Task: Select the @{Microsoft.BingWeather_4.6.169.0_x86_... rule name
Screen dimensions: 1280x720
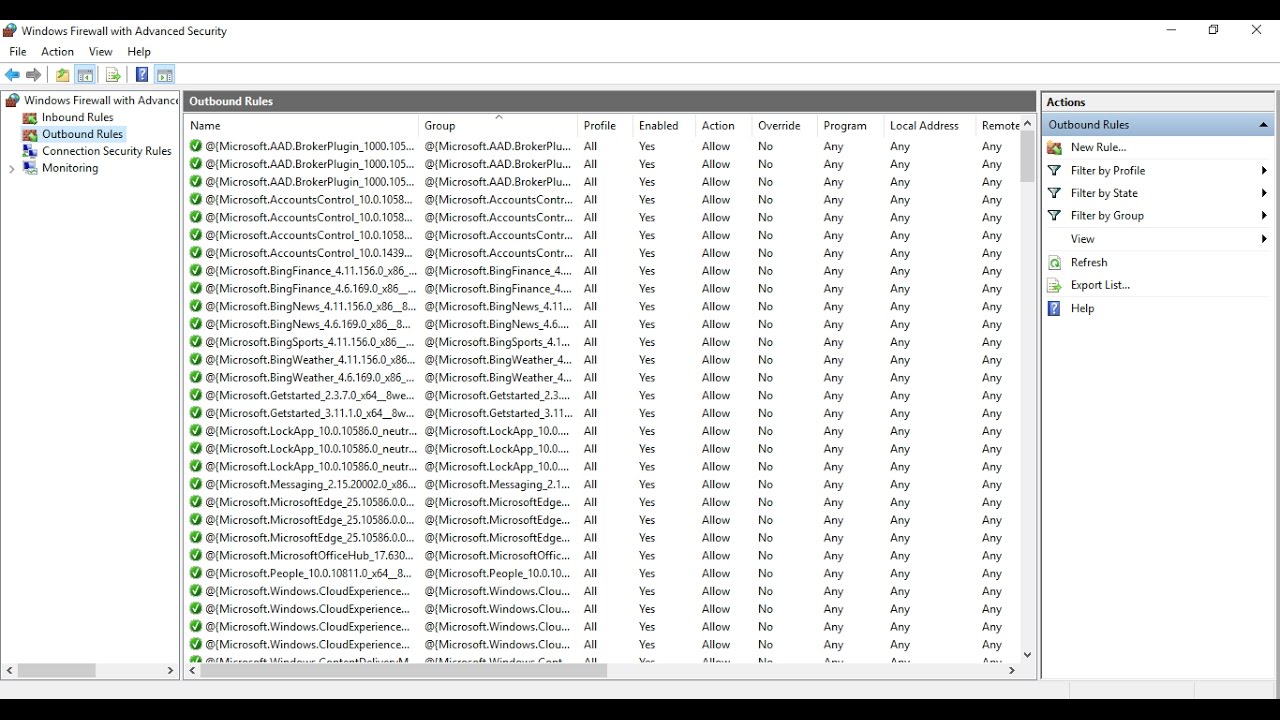Action: click(x=309, y=377)
